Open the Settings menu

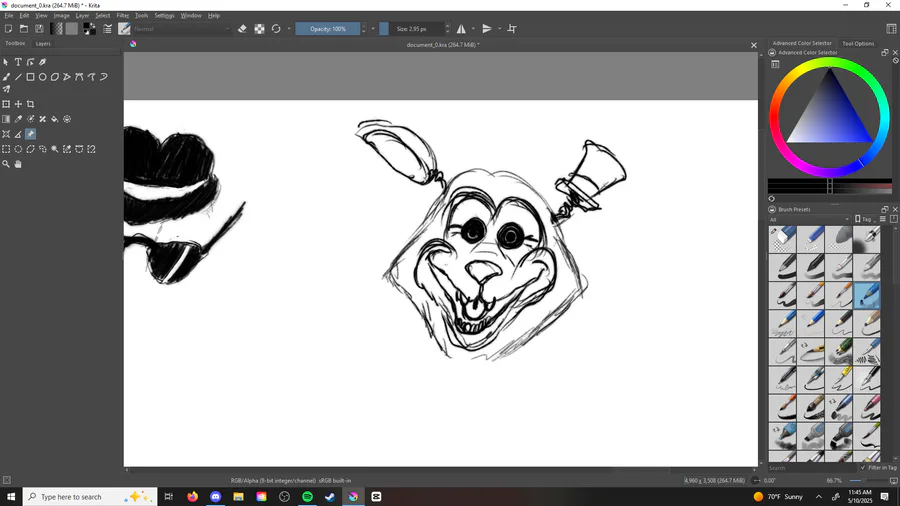coord(164,15)
